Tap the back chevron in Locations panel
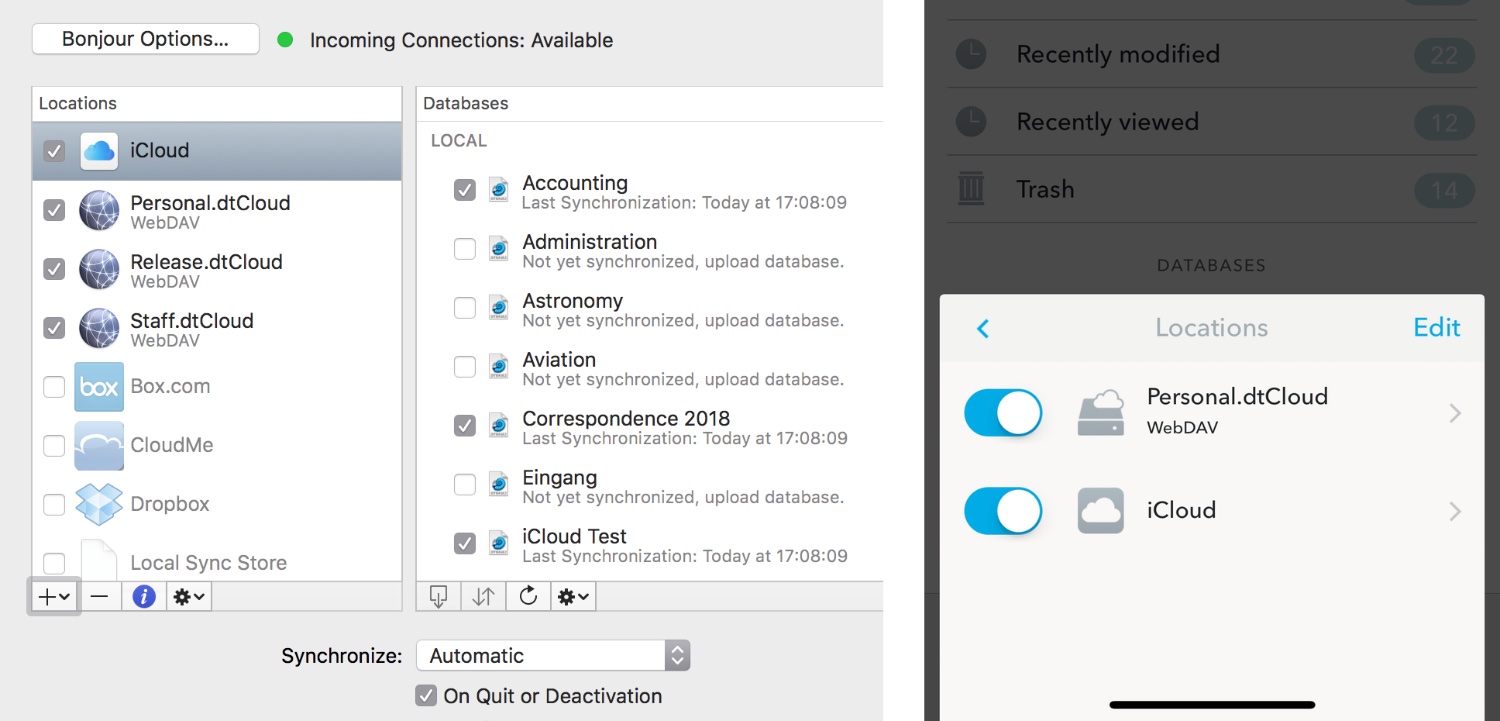1500x721 pixels. pos(983,328)
